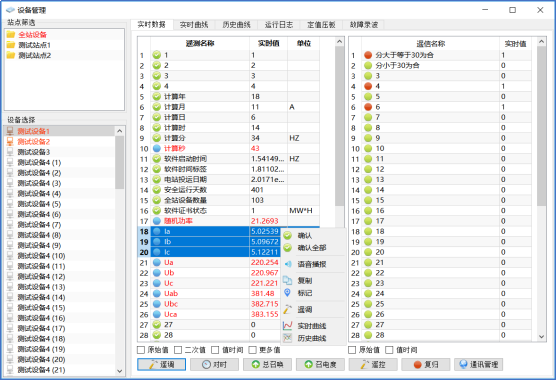Toggle the right panel 值时间 checkbox
The image size is (556, 381).
[x=389, y=350]
